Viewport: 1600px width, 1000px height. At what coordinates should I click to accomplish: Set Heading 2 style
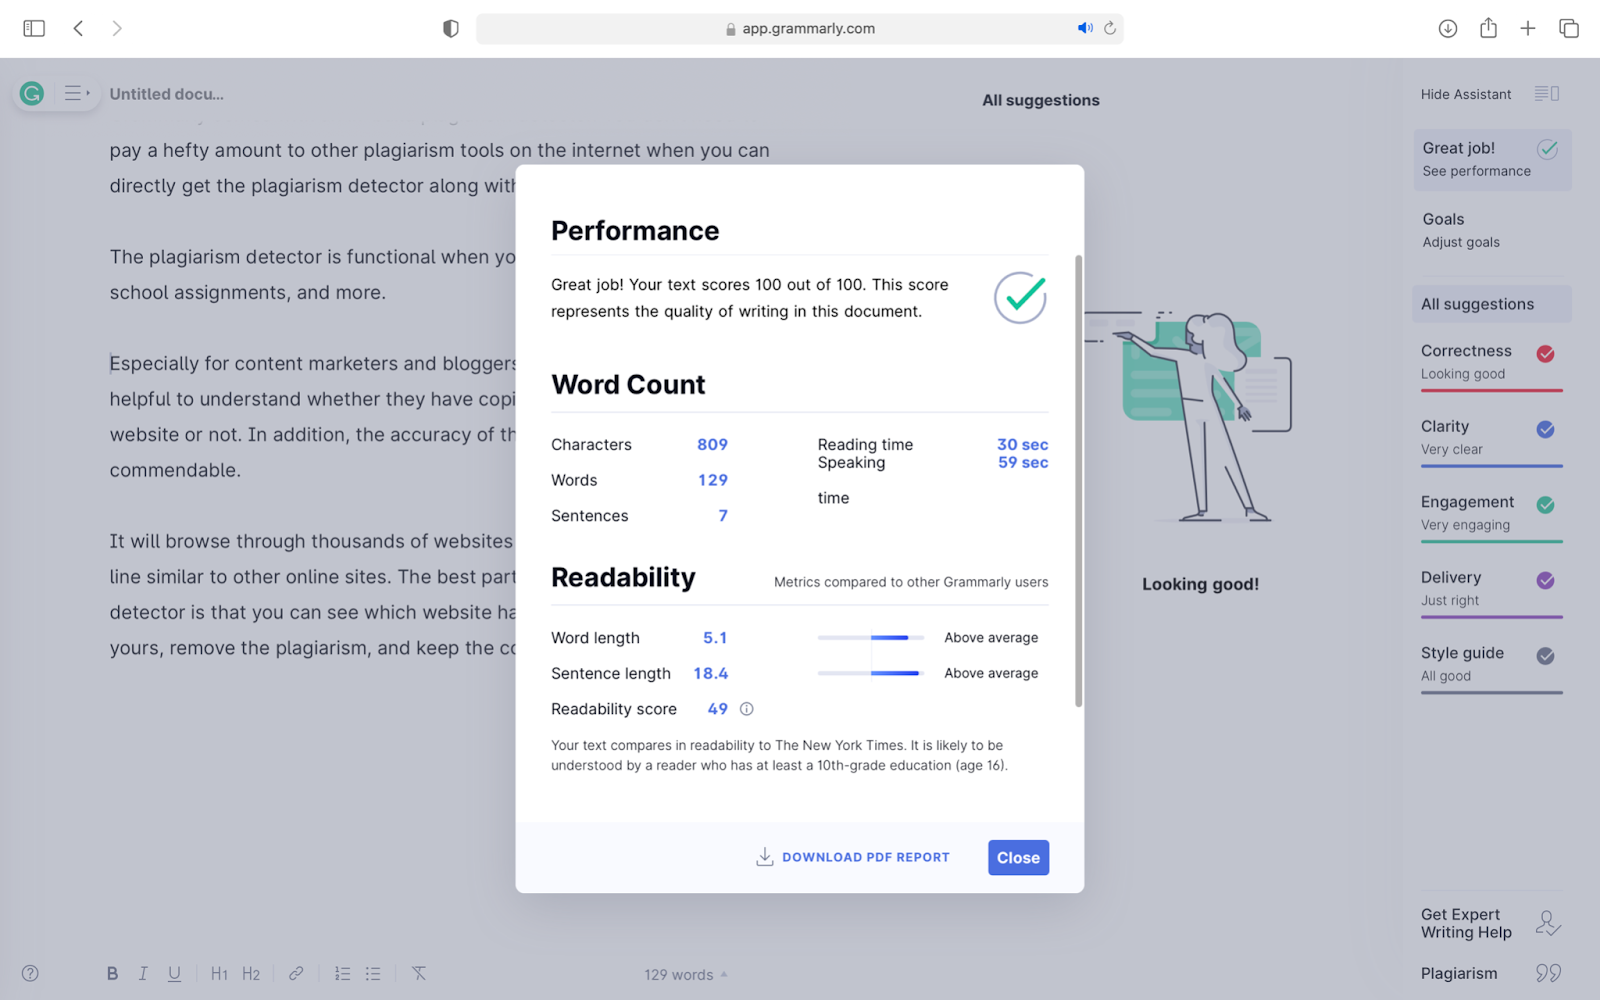[x=251, y=974]
